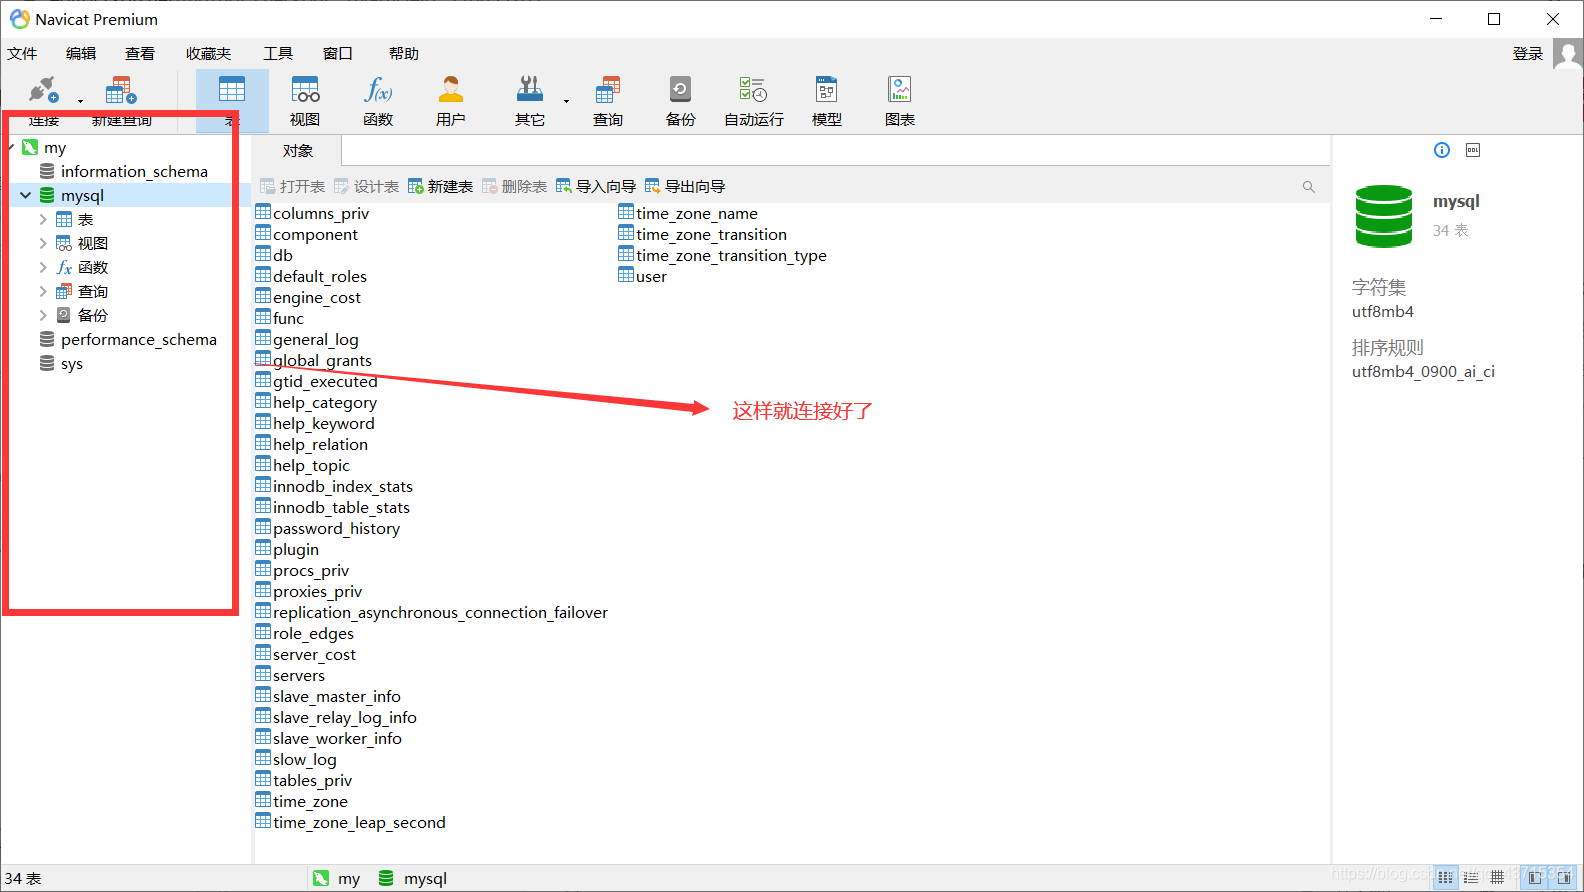Open the 查询 (Query) toolbar icon
The height and width of the screenshot is (892, 1584).
click(x=608, y=90)
